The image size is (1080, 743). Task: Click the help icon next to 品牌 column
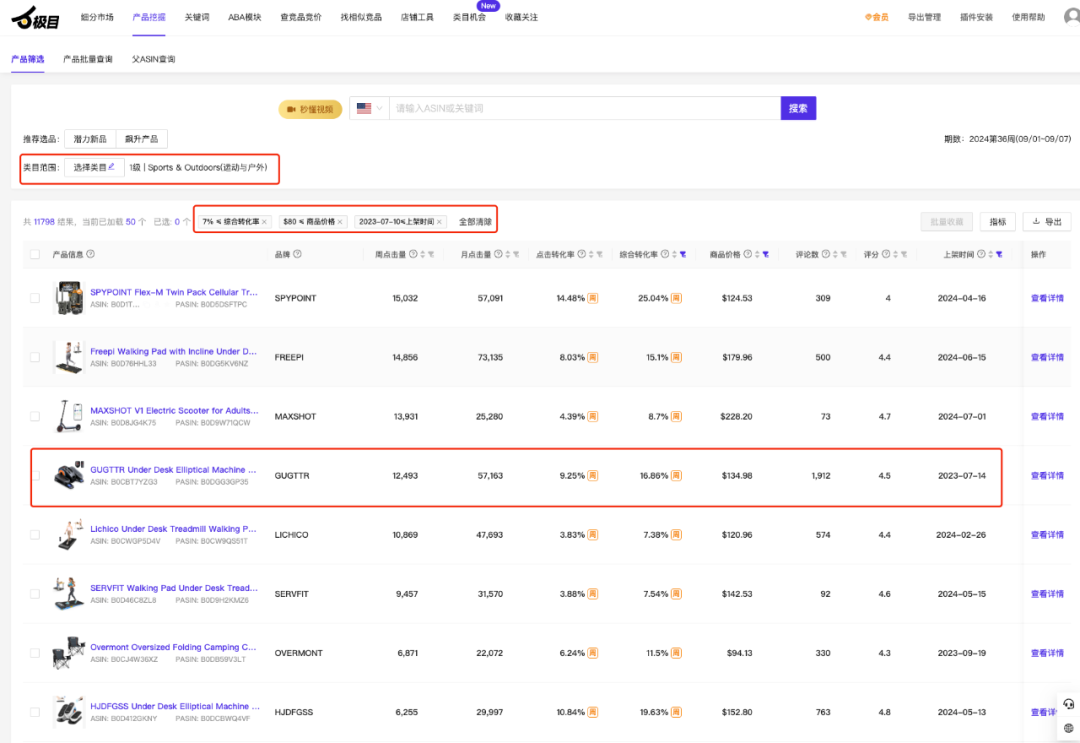coord(298,254)
